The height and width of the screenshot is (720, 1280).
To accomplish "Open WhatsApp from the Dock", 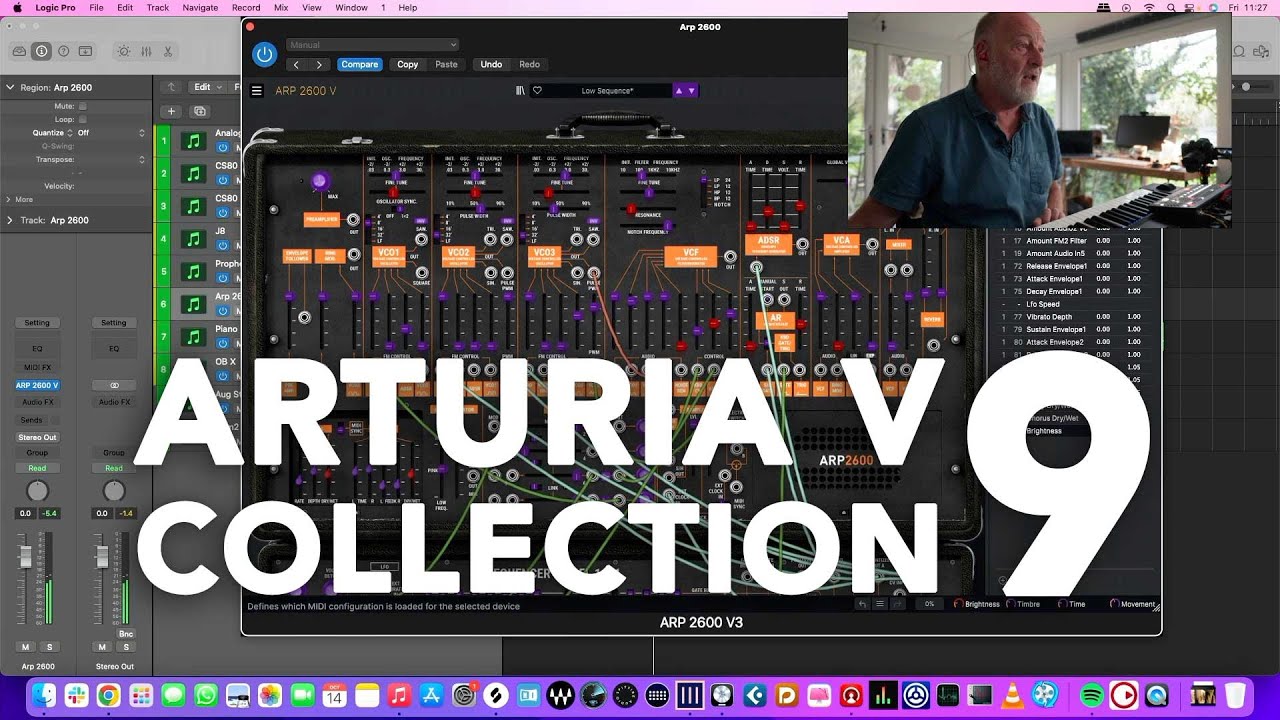I will click(x=206, y=695).
